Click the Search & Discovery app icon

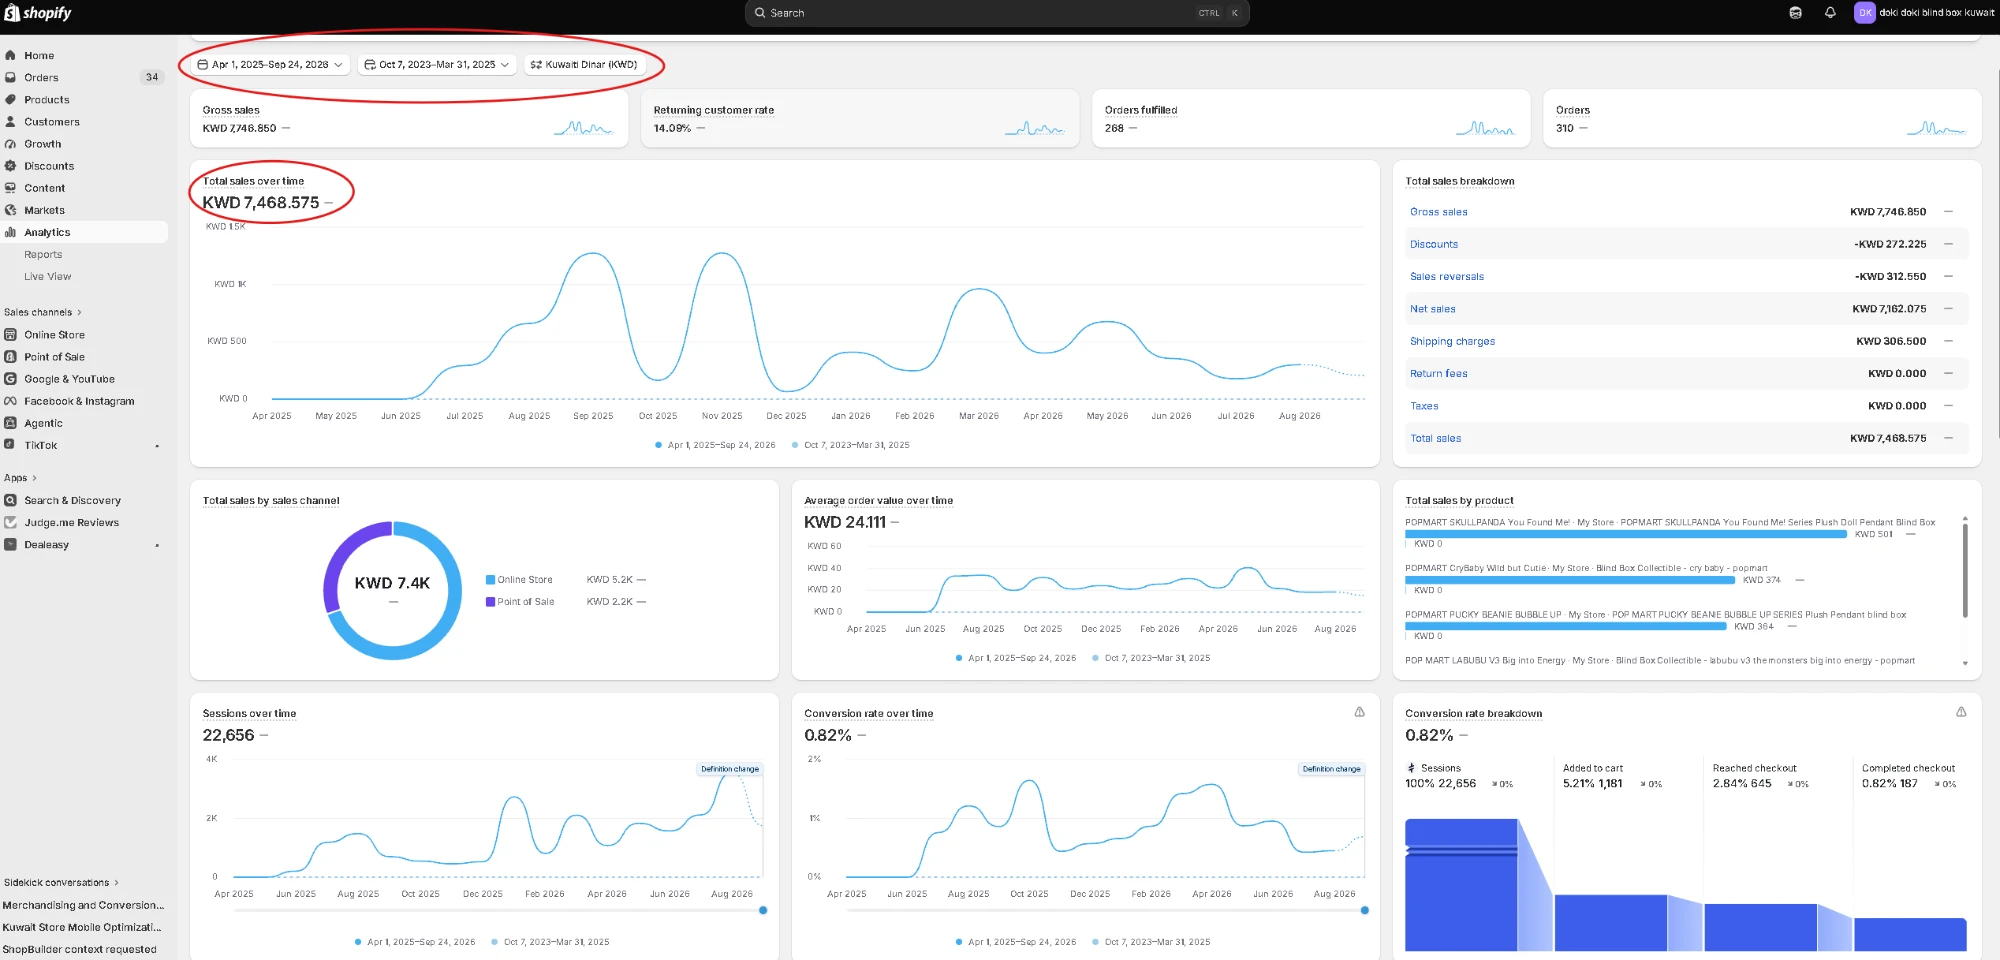coord(10,500)
